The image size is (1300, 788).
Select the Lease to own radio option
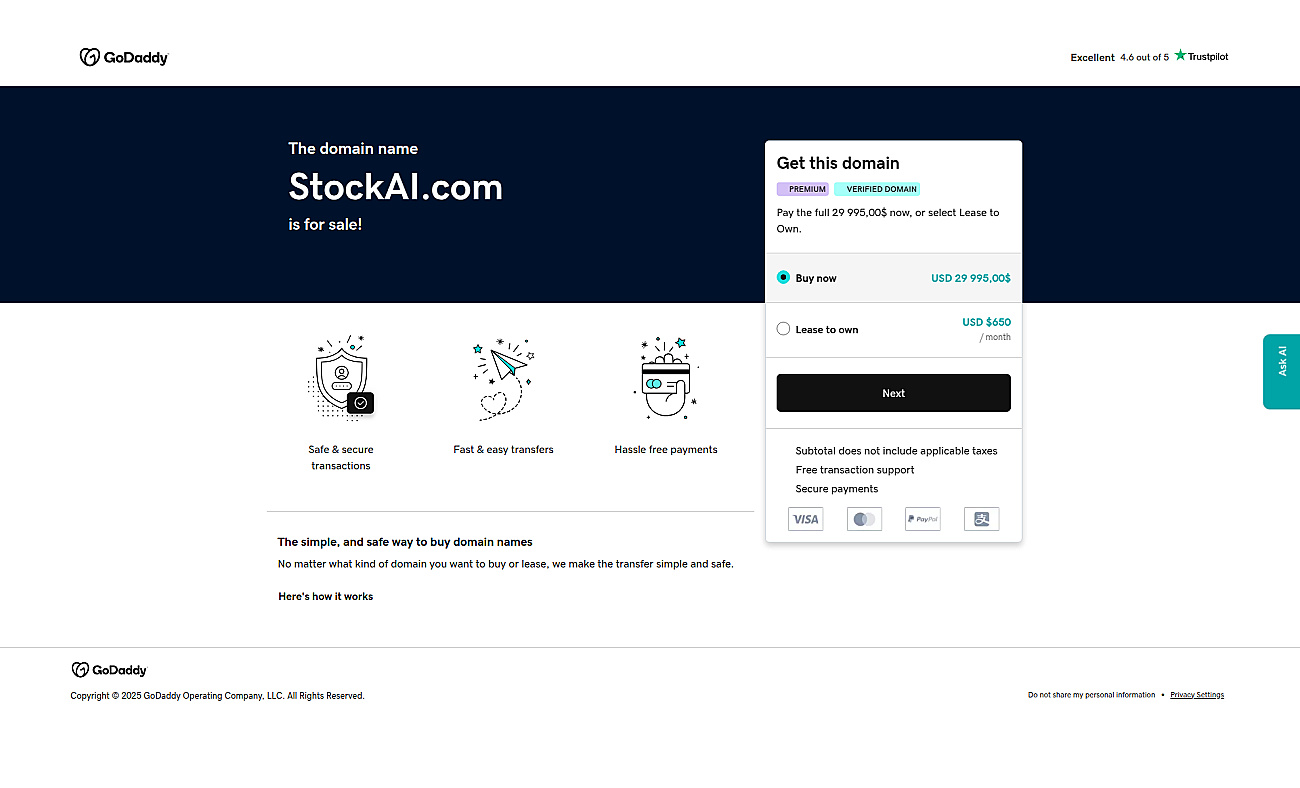pos(783,329)
